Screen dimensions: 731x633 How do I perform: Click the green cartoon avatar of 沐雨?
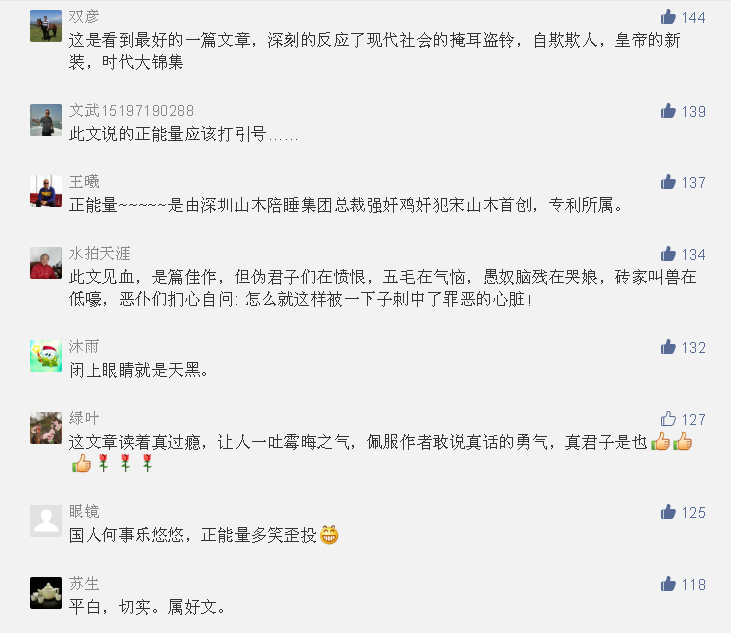pos(46,356)
